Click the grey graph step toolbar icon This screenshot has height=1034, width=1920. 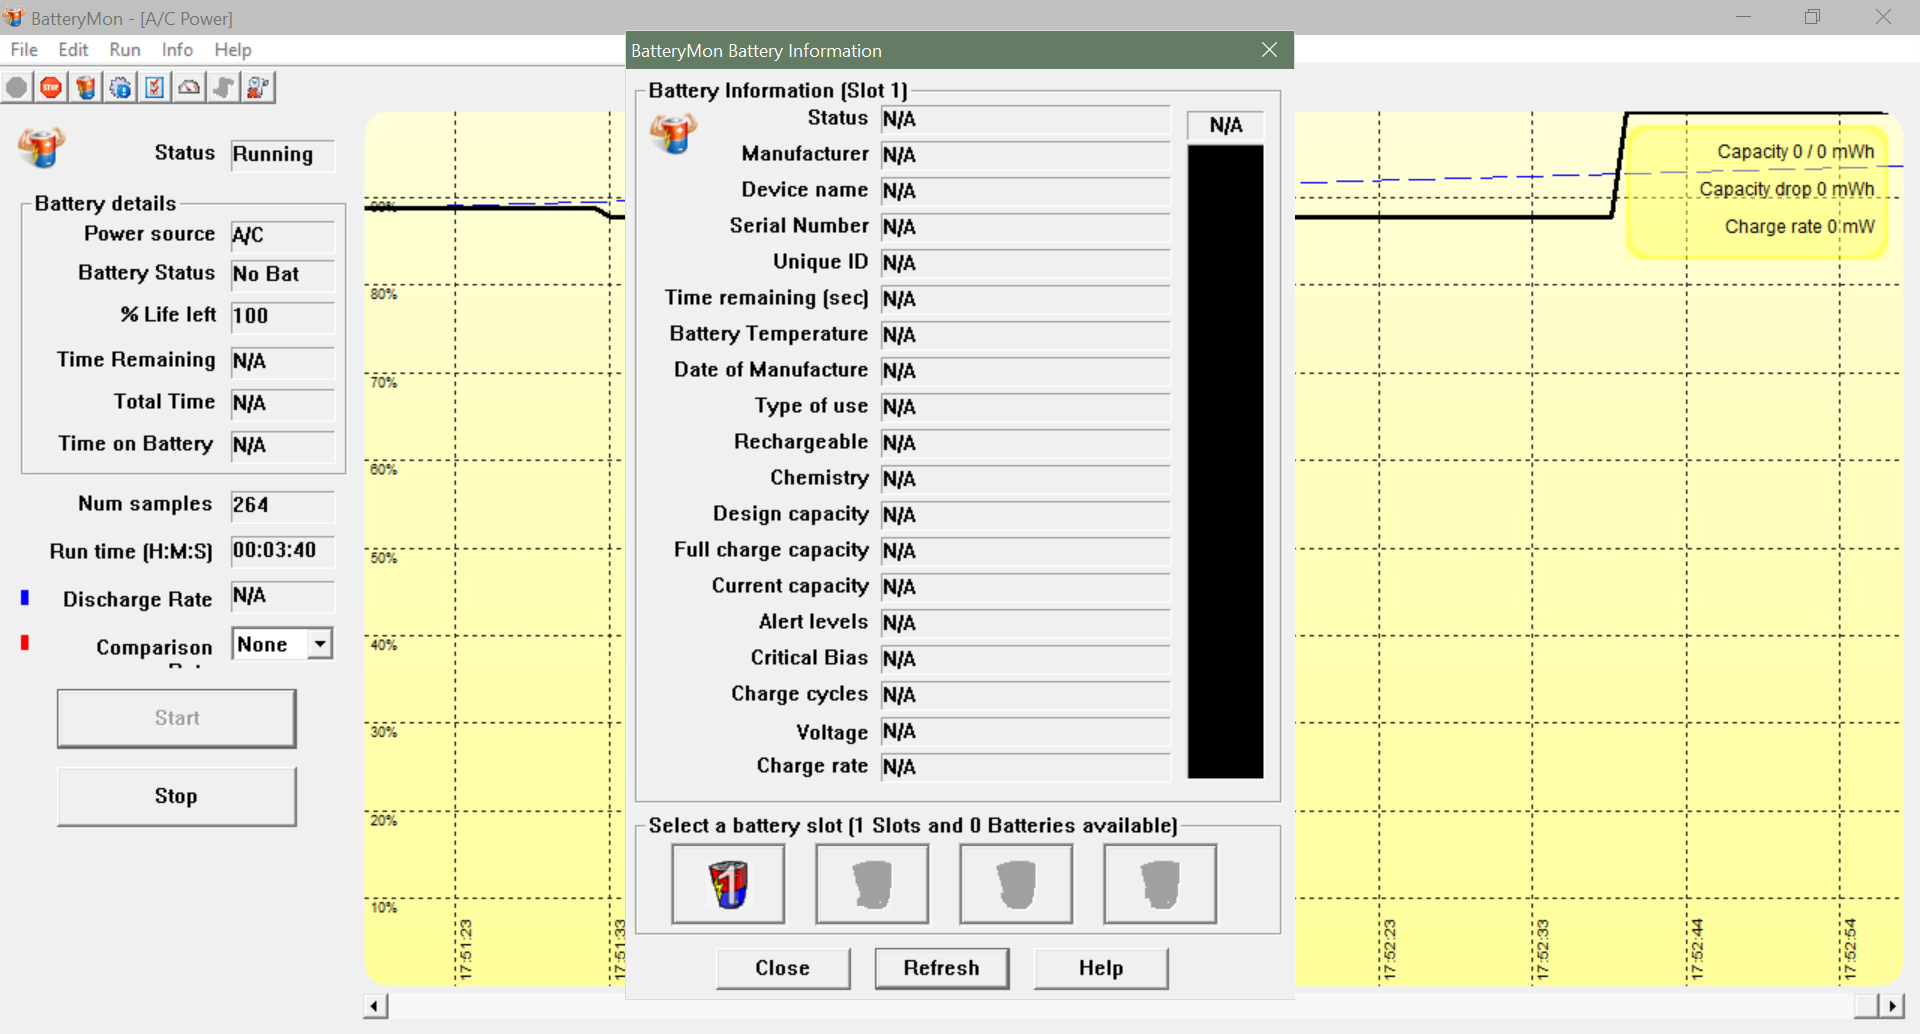tap(224, 88)
